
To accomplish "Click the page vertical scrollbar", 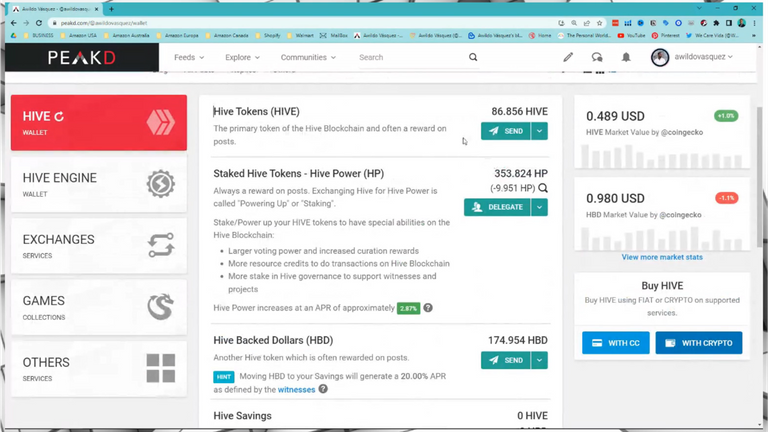I will click(x=760, y=176).
